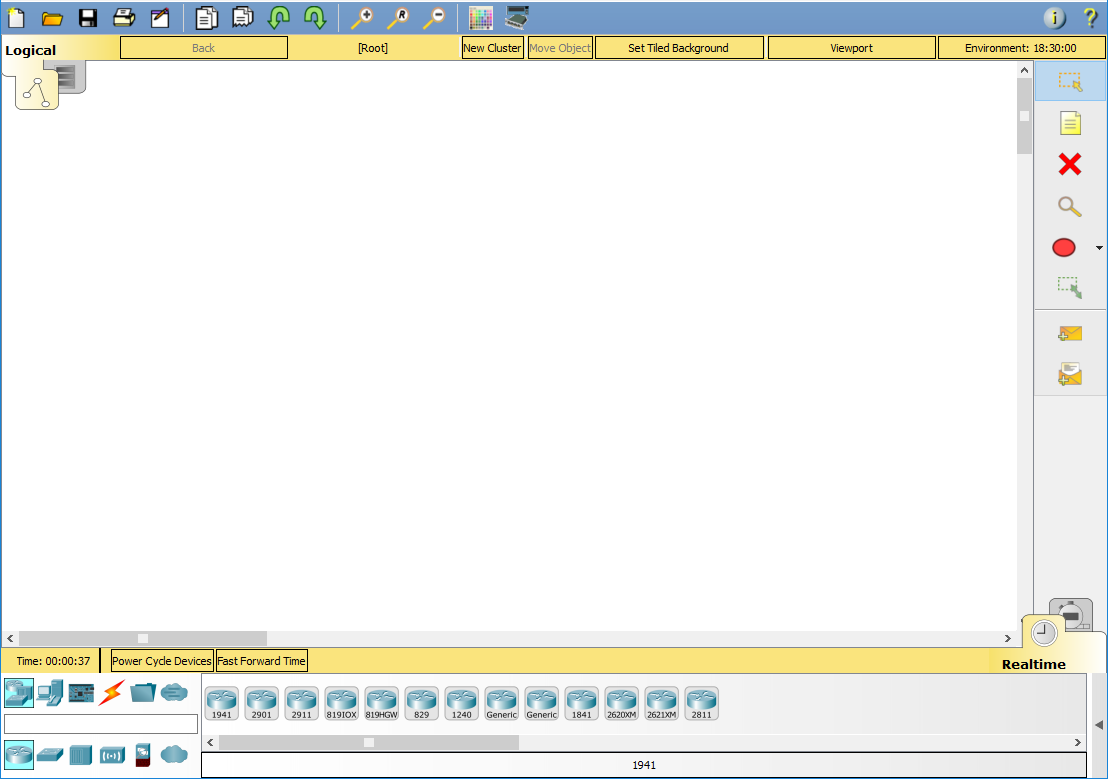The width and height of the screenshot is (1108, 779).
Task: Pick the Resize Shape tool
Action: coord(1070,288)
